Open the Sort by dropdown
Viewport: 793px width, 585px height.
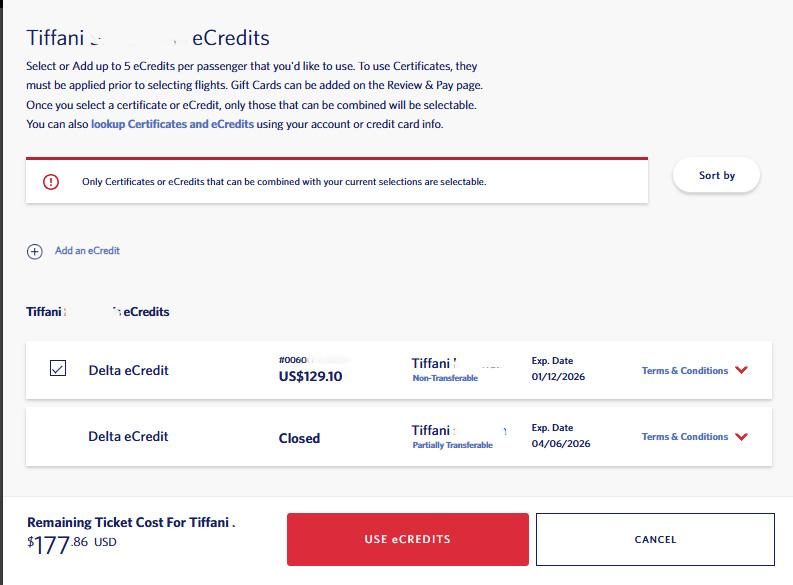click(716, 175)
